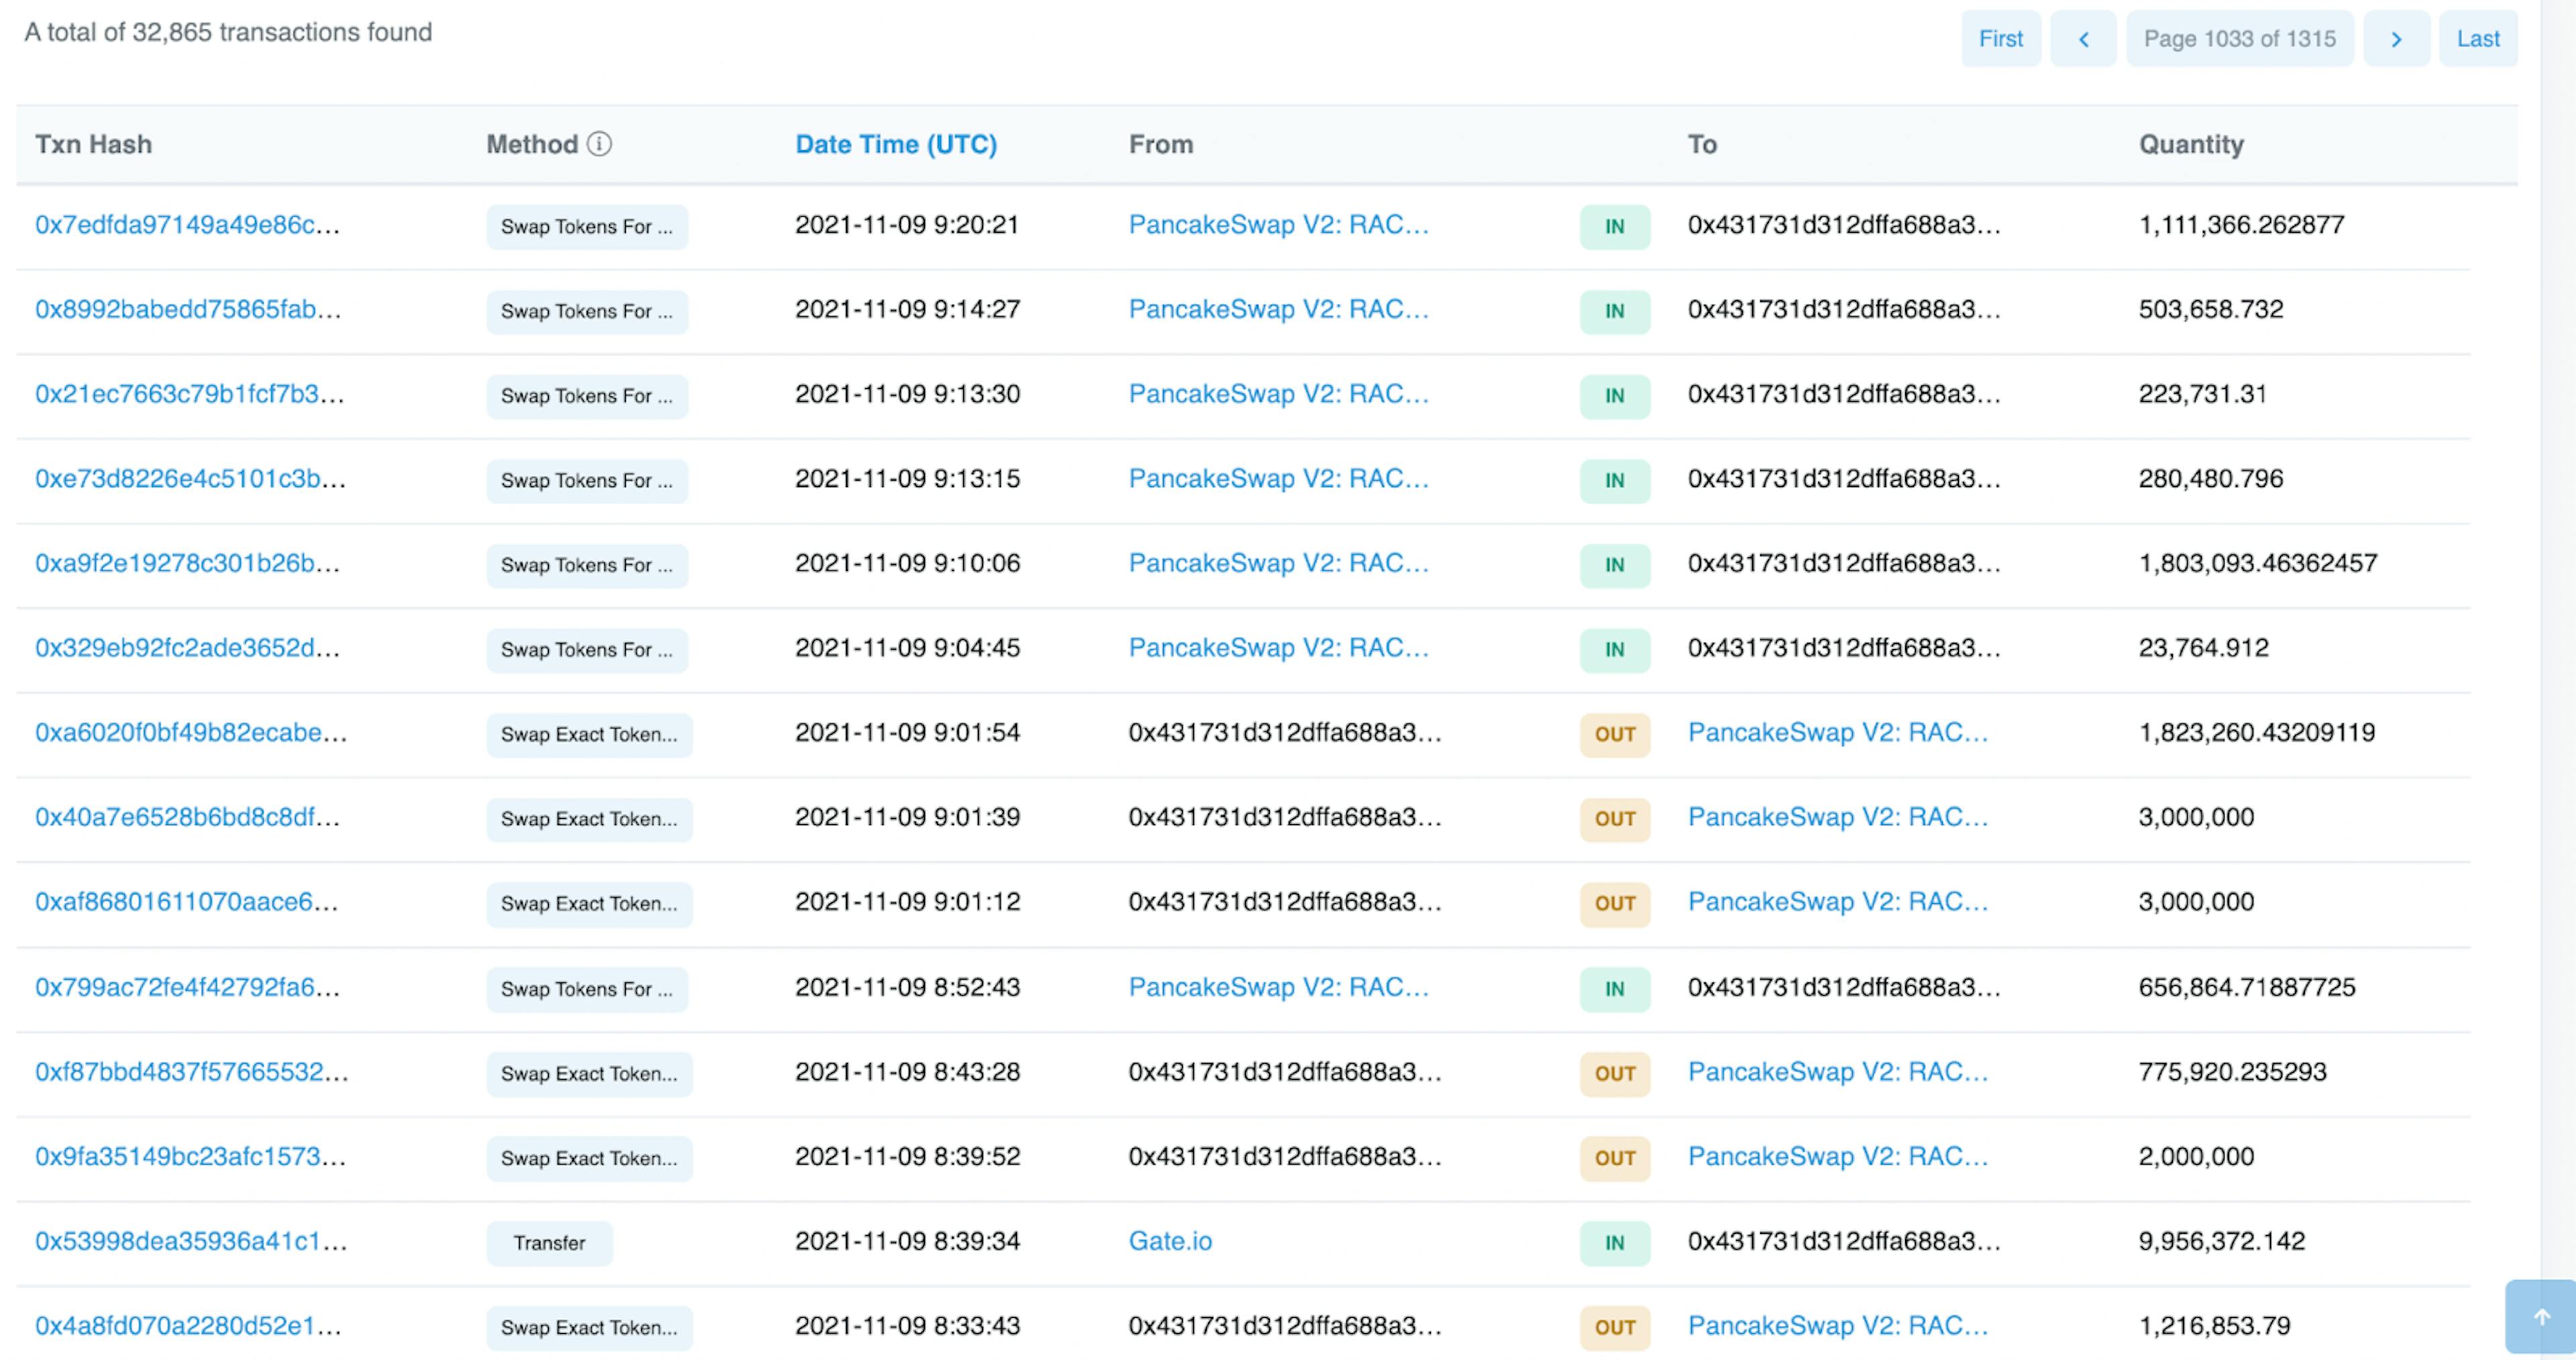Select quantity 656,864.71887725
This screenshot has height=1360, width=2576.
point(2247,987)
